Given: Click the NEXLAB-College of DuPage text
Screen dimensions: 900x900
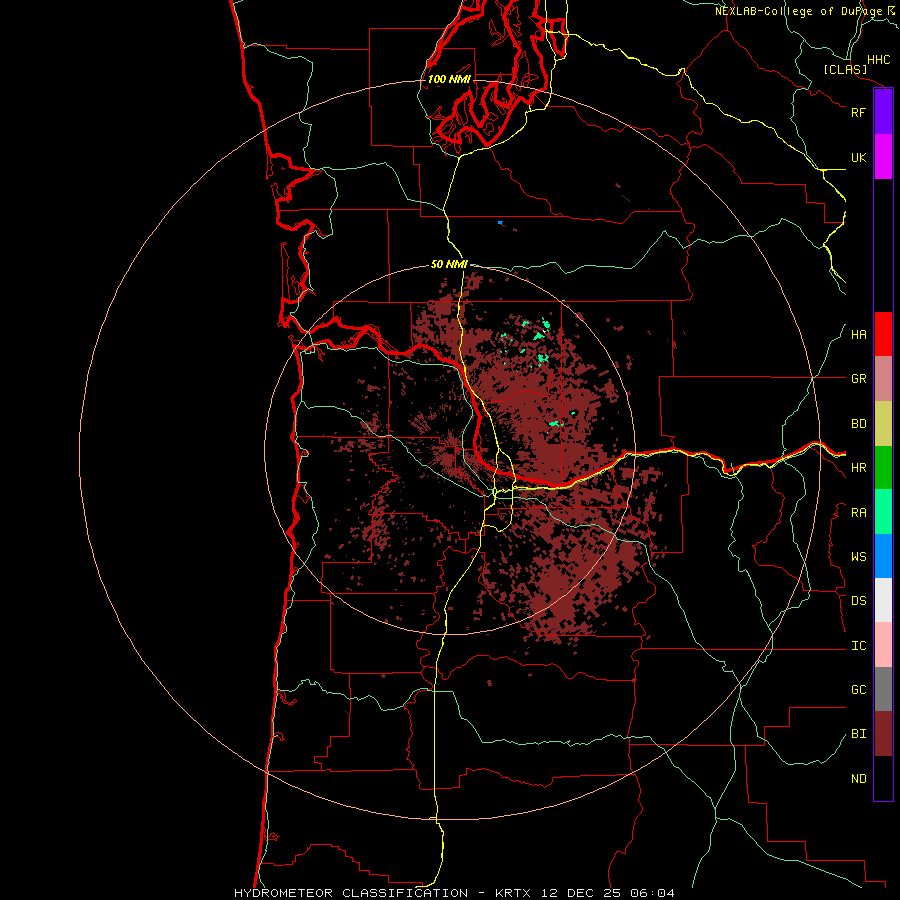Looking at the screenshot, I should tap(799, 11).
